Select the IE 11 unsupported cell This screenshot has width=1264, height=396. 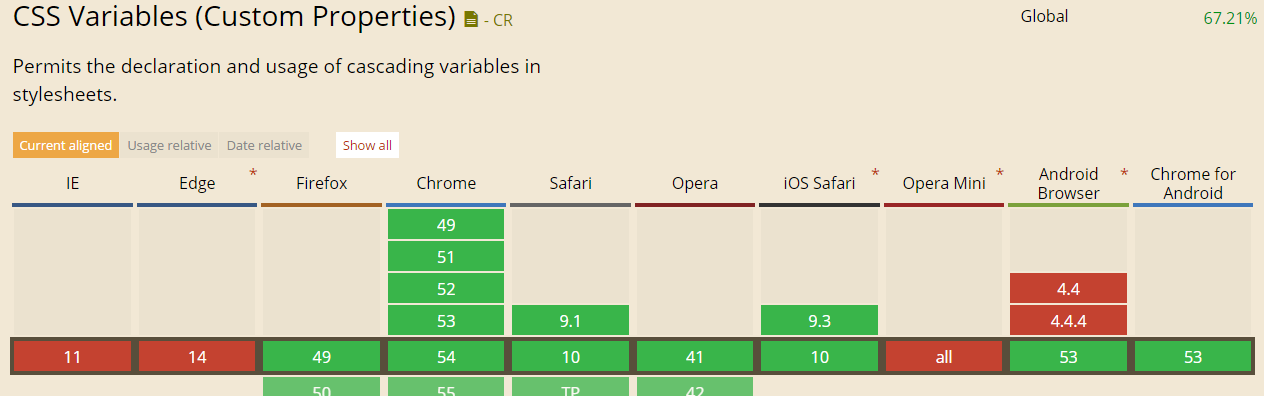tap(72, 357)
